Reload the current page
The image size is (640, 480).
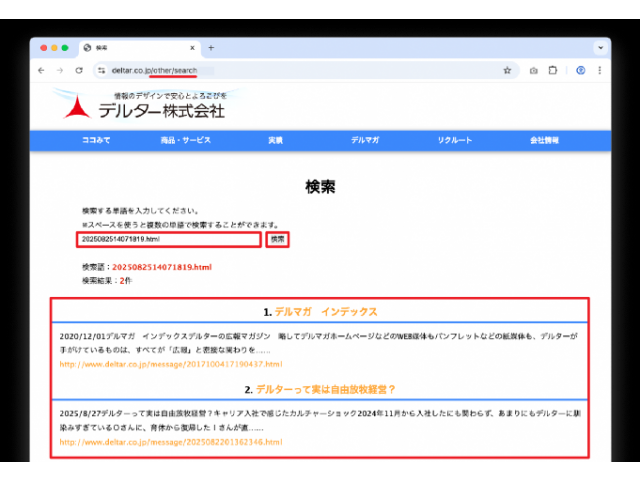[x=79, y=71]
